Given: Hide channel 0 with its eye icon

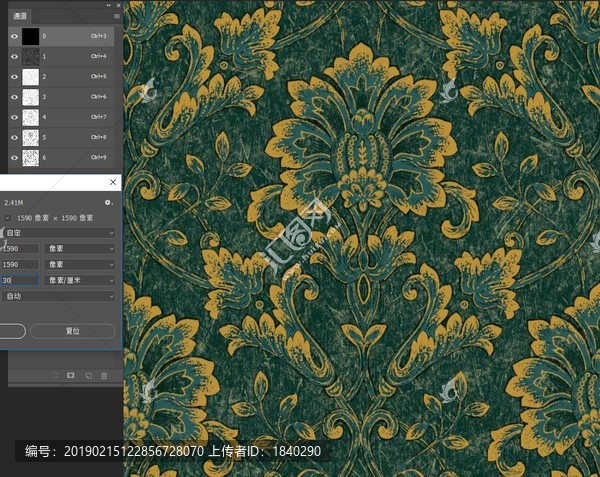Looking at the screenshot, I should tap(15, 36).
